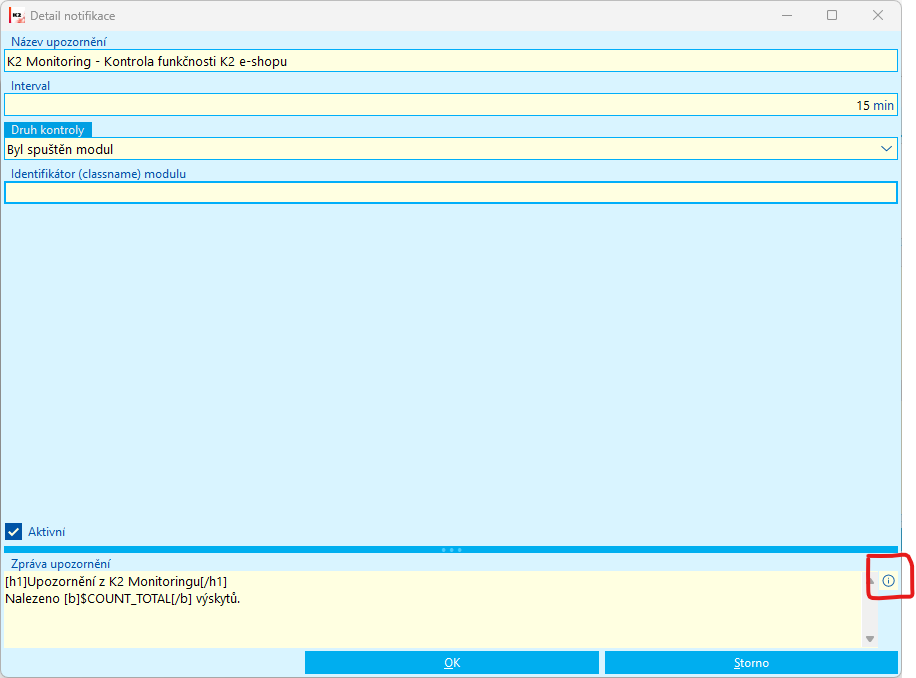Select the Byl spuštěn modul combo box

(451, 149)
